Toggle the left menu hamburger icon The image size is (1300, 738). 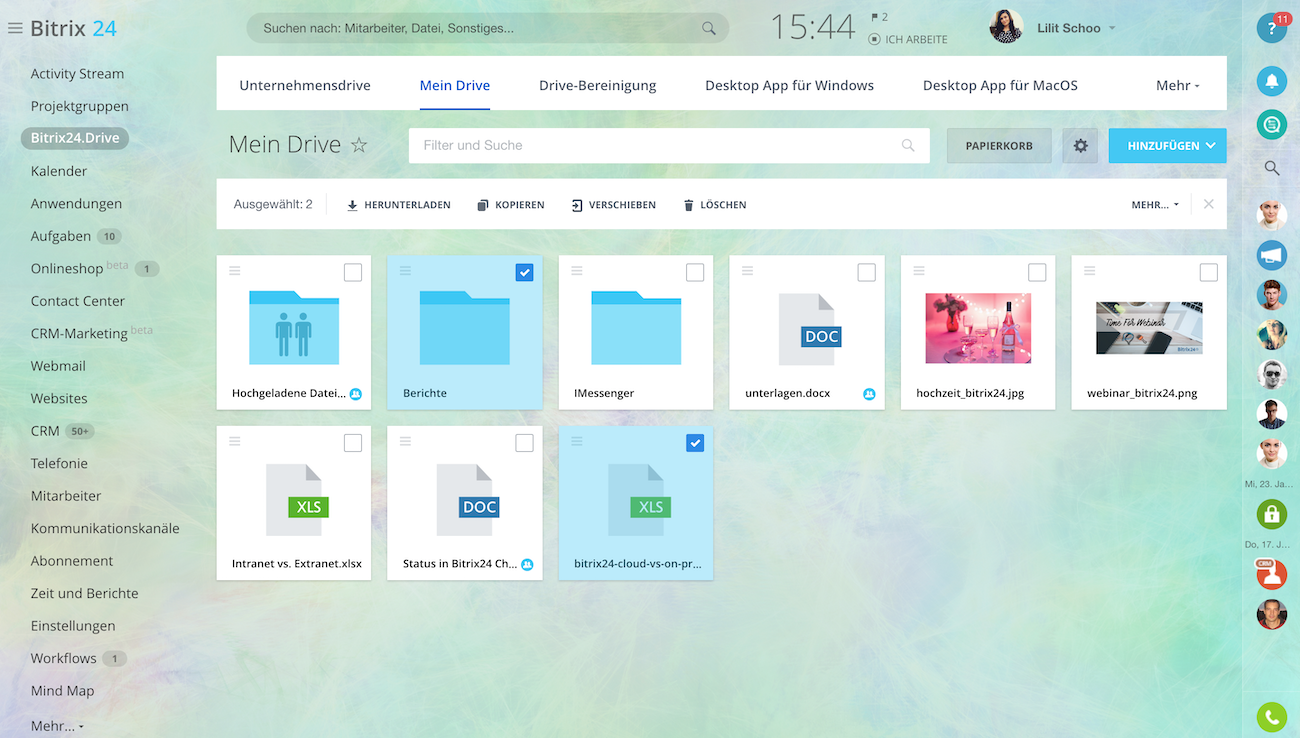14,28
